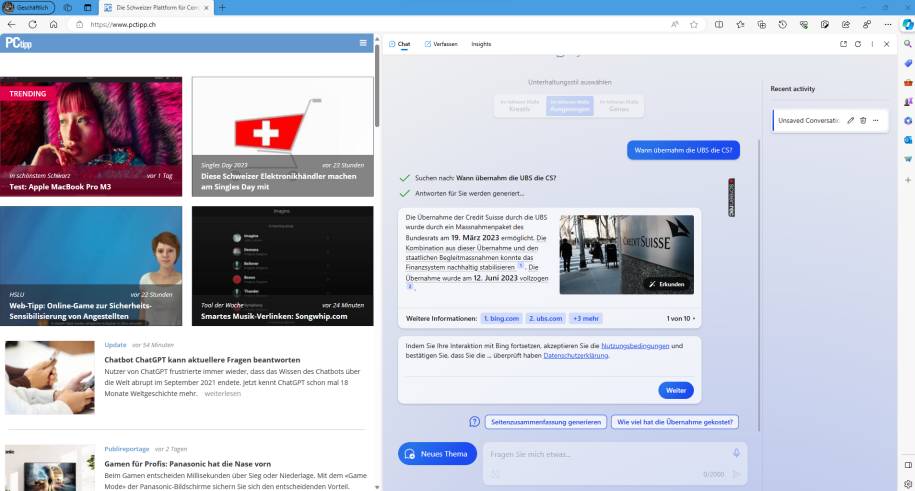Refresh the Copilot chat pane
This screenshot has height=491, width=915.
tap(858, 44)
